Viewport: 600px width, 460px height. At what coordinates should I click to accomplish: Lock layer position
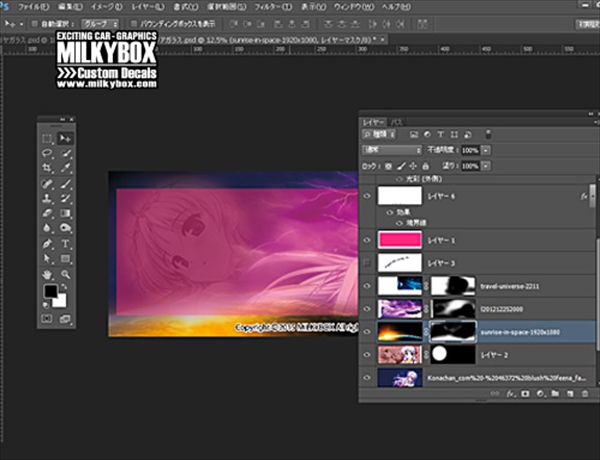click(x=413, y=166)
